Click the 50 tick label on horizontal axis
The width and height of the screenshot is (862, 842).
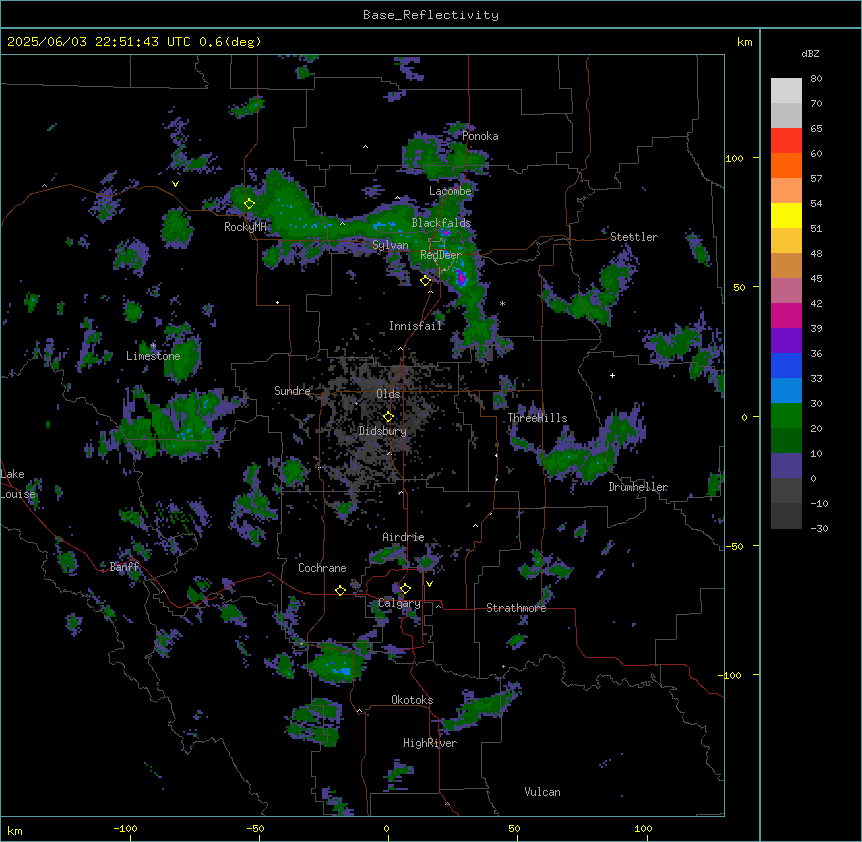click(515, 828)
